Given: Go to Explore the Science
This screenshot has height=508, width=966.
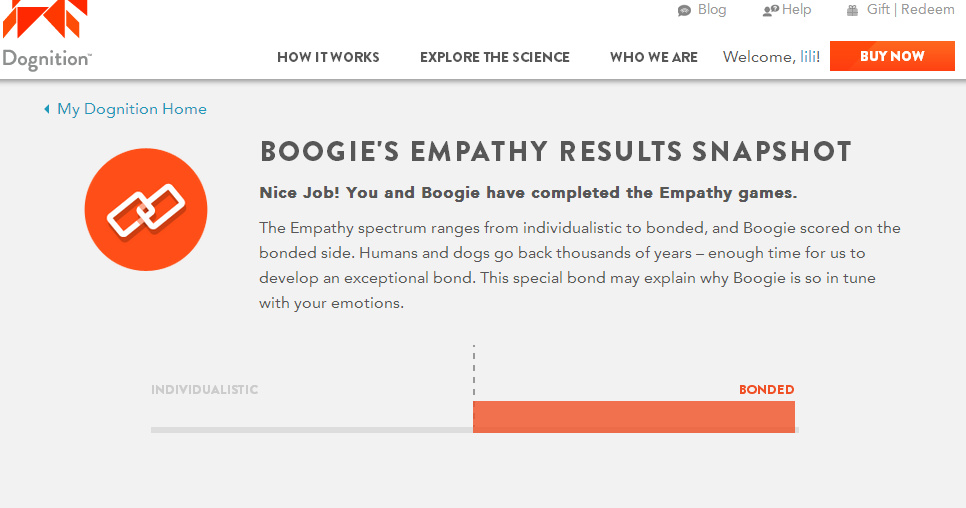Looking at the screenshot, I should (x=495, y=57).
